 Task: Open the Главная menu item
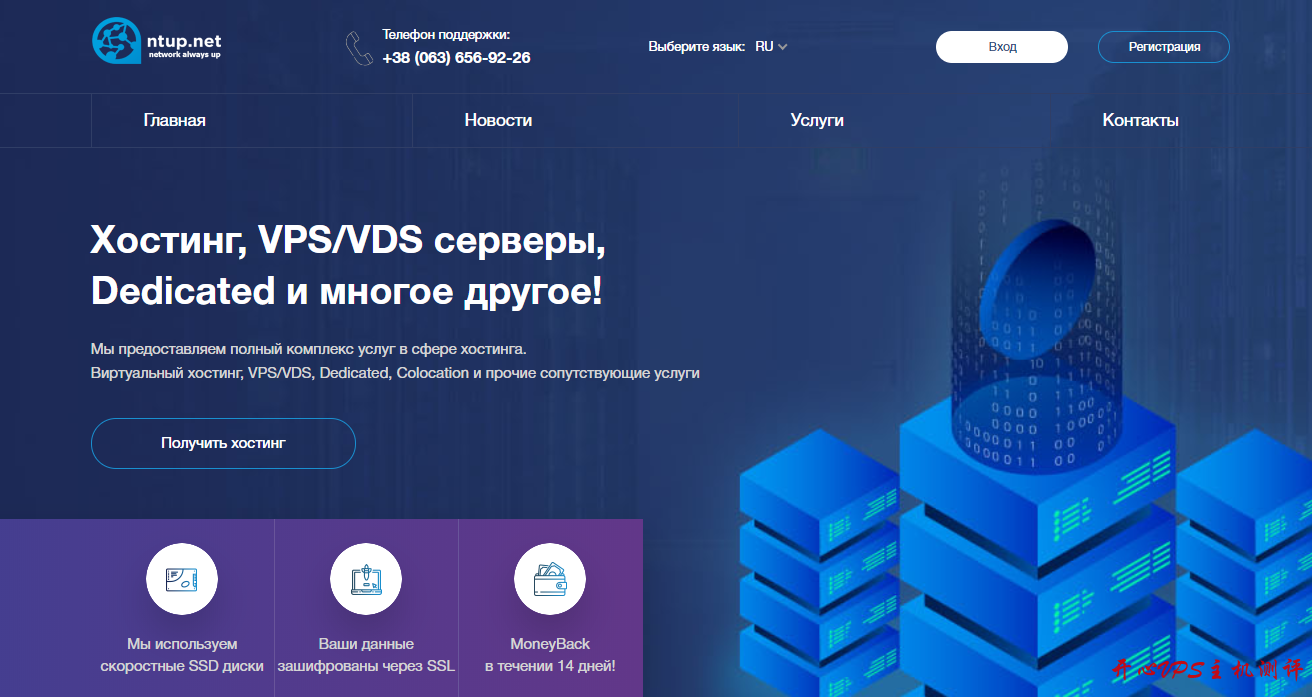pos(174,120)
